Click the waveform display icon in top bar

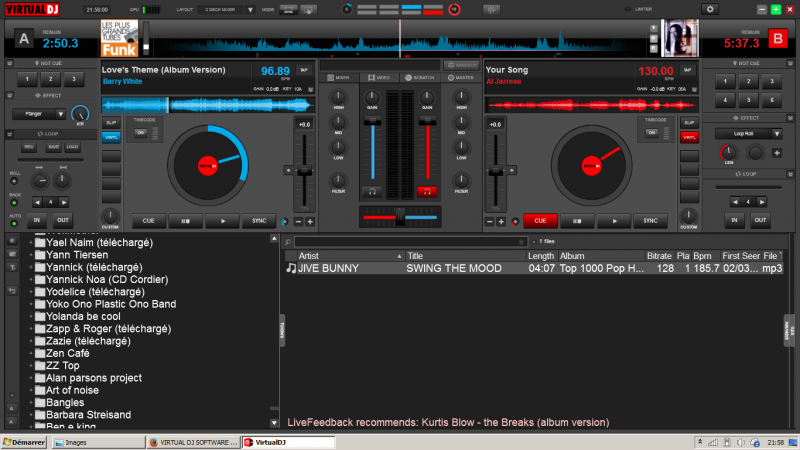[x=491, y=9]
